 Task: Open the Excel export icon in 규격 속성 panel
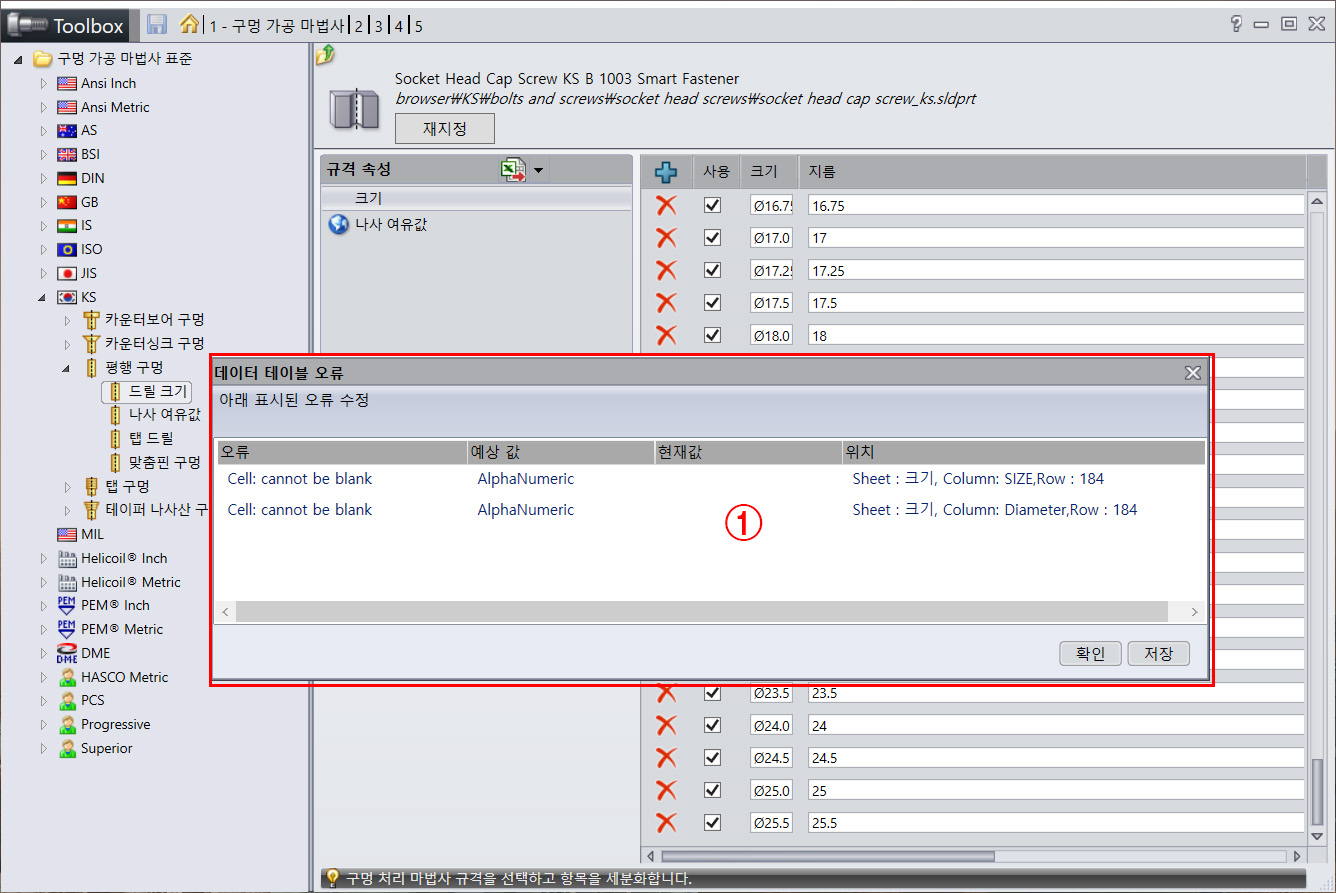(512, 169)
